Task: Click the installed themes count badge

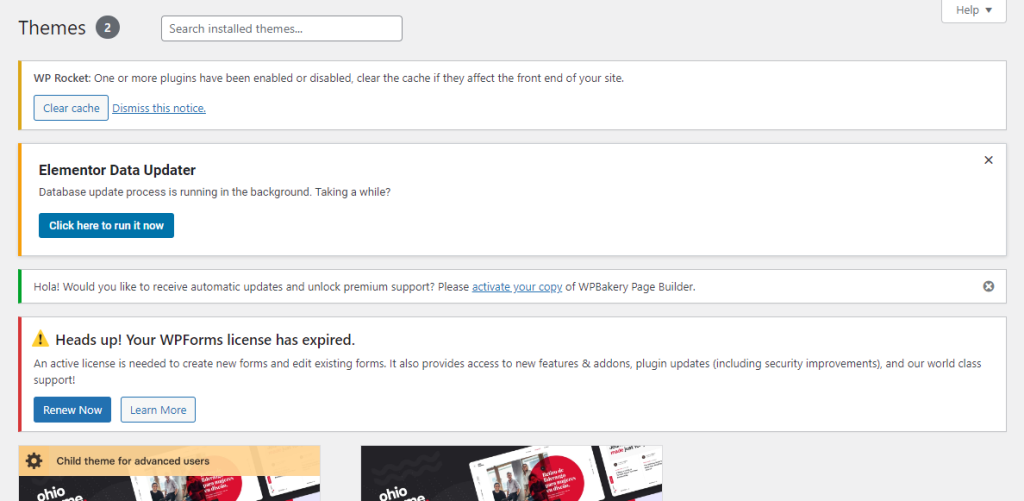Action: (x=108, y=28)
